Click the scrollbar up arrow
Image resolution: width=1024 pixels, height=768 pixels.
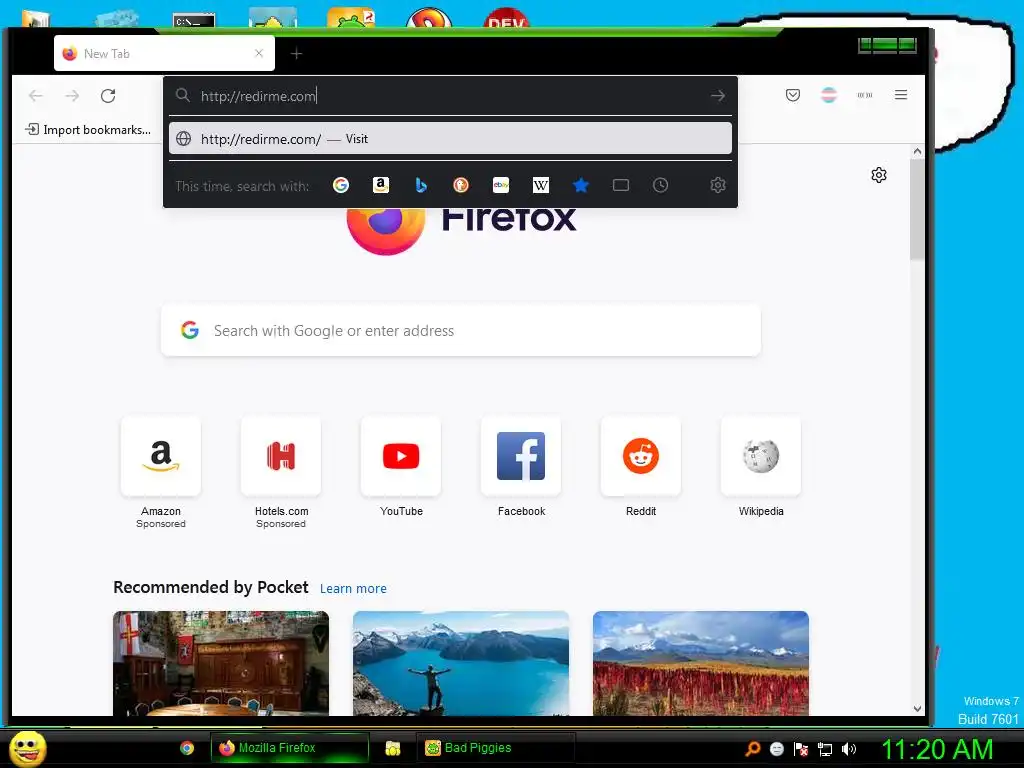(x=918, y=152)
